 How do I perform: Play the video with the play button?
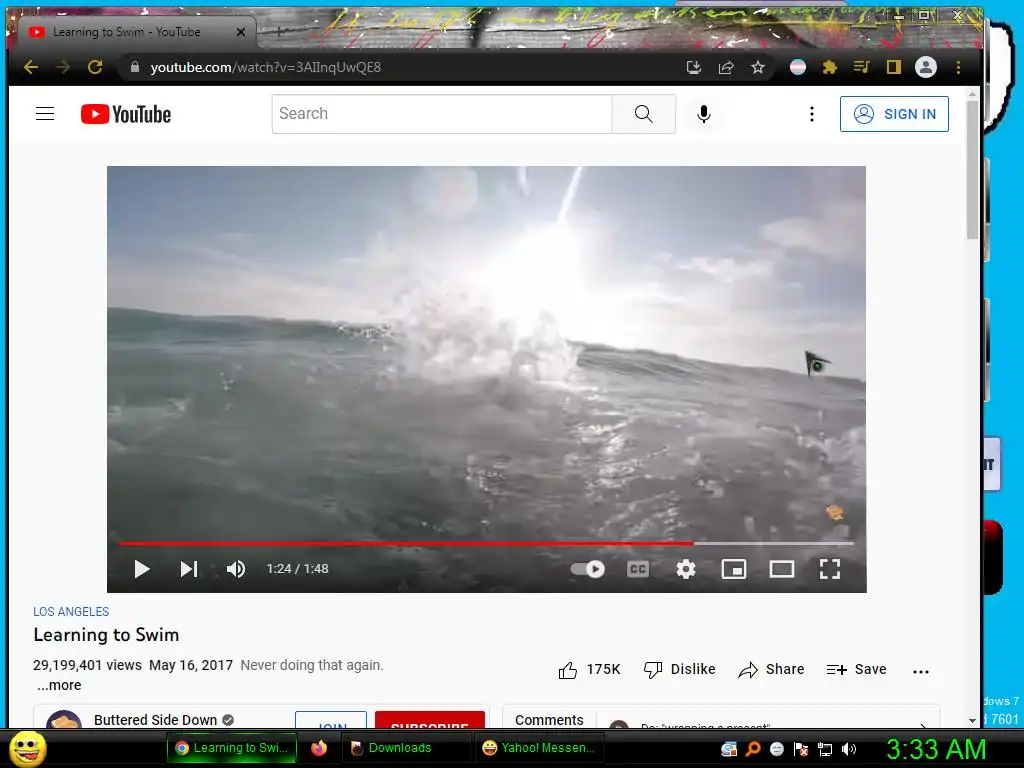click(141, 569)
